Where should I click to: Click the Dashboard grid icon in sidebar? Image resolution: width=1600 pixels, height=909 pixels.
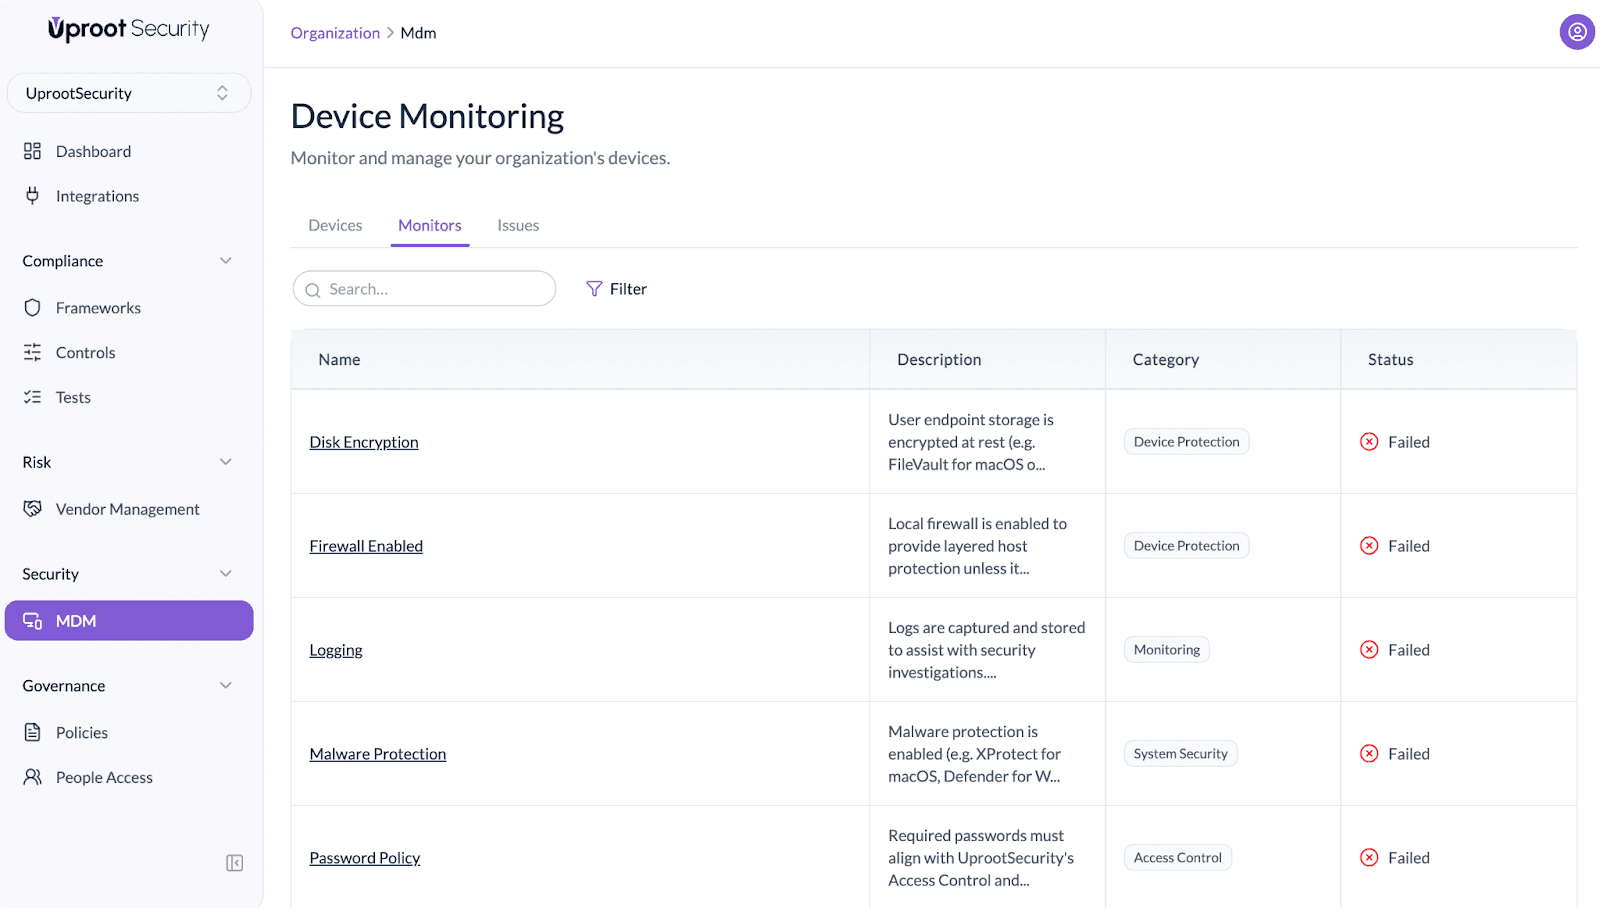click(x=32, y=151)
